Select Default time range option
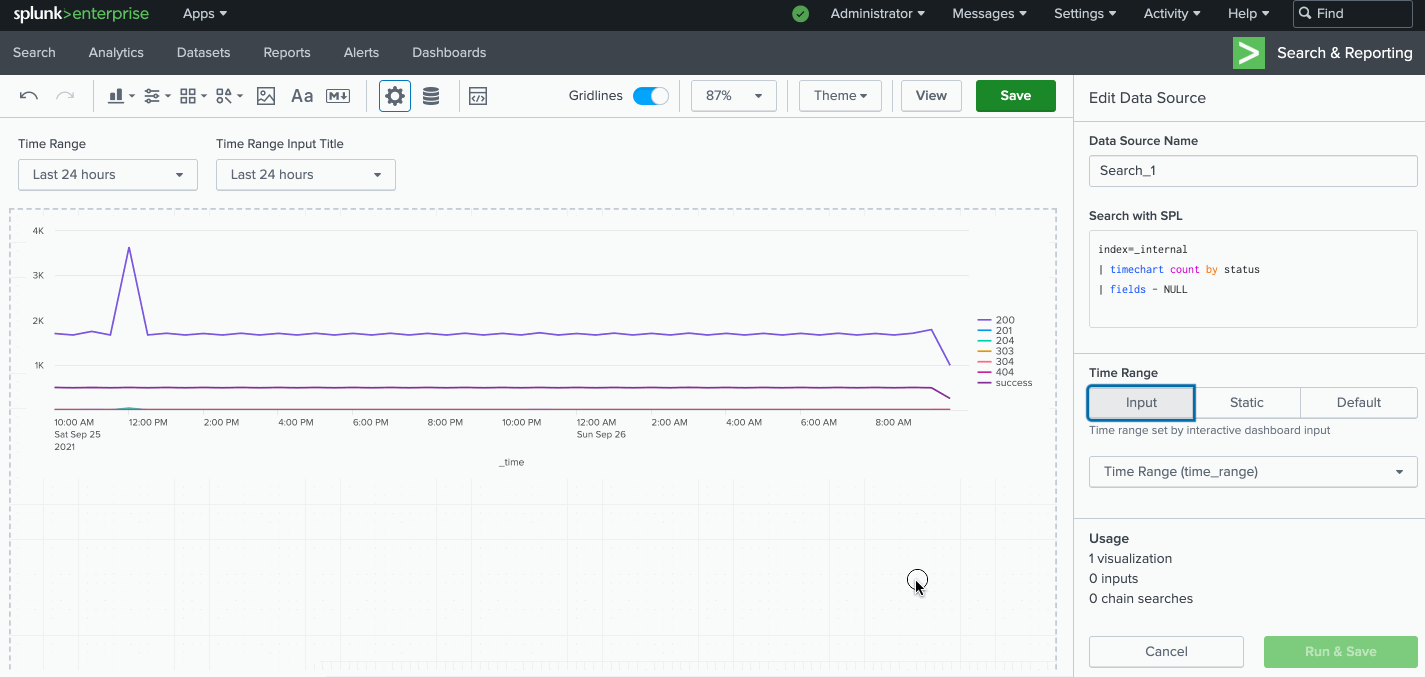The width and height of the screenshot is (1425, 677). click(1358, 403)
